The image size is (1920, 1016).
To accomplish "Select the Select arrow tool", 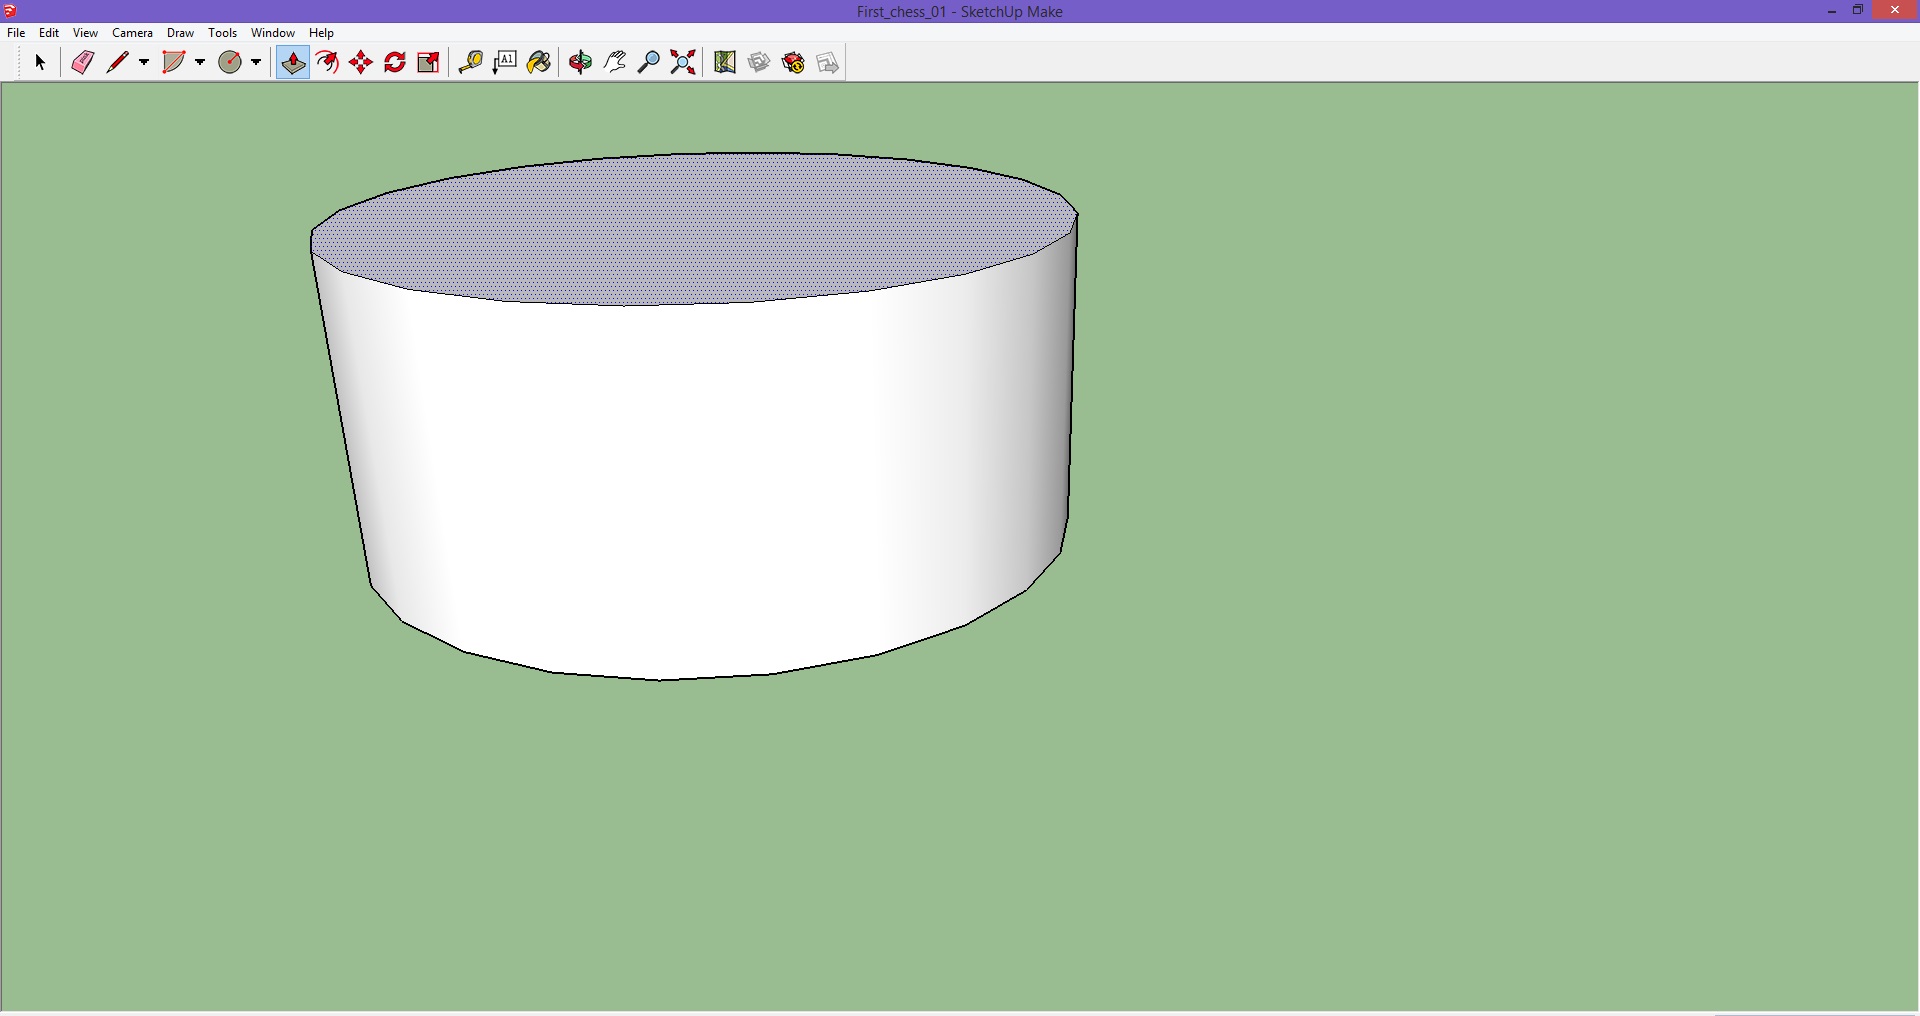I will click(40, 63).
